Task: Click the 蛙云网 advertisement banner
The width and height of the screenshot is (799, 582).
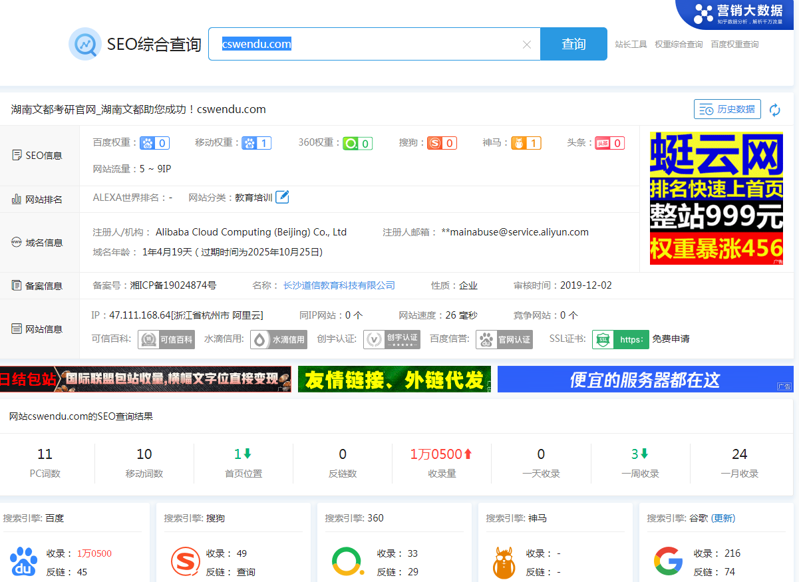Action: tap(716, 198)
